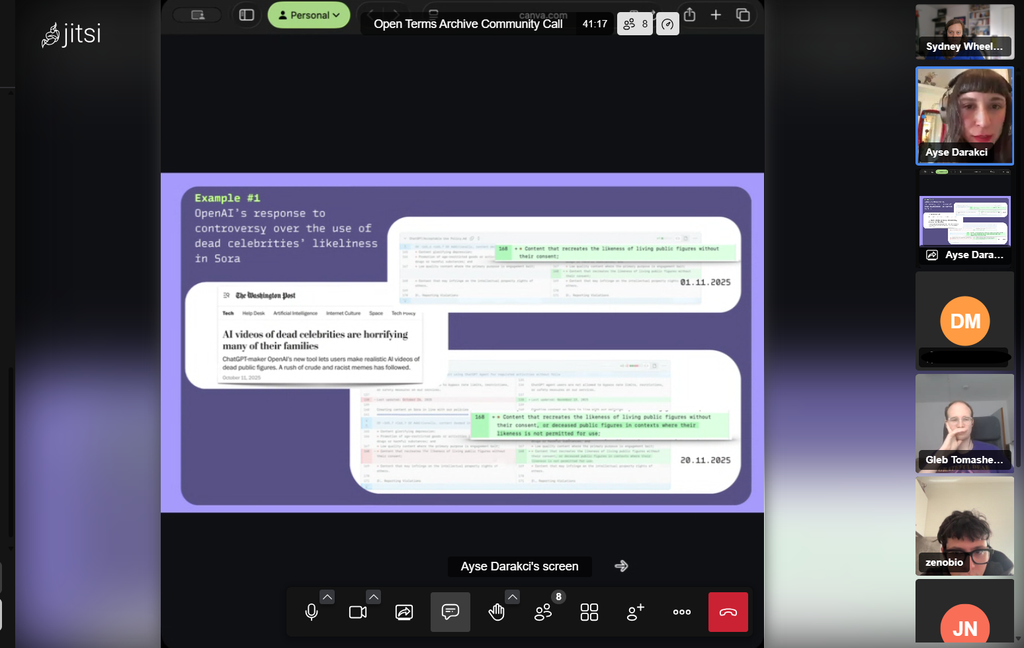Raise your hand
Image resolution: width=1024 pixels, height=648 pixels.
[496, 612]
